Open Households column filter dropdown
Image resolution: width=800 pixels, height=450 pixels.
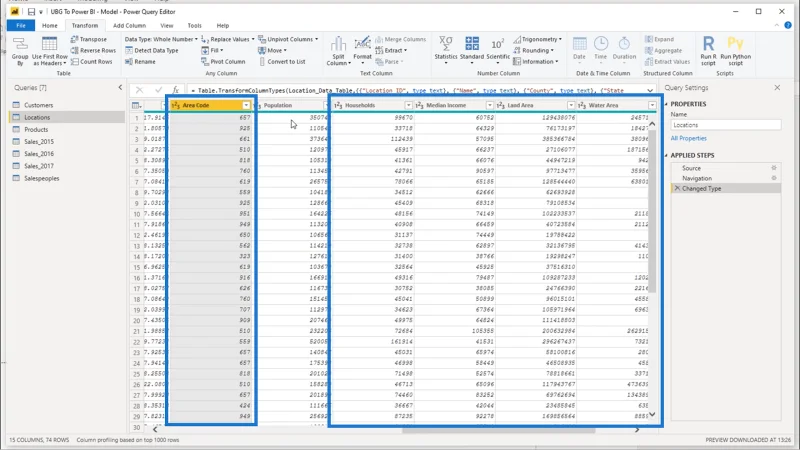point(408,105)
